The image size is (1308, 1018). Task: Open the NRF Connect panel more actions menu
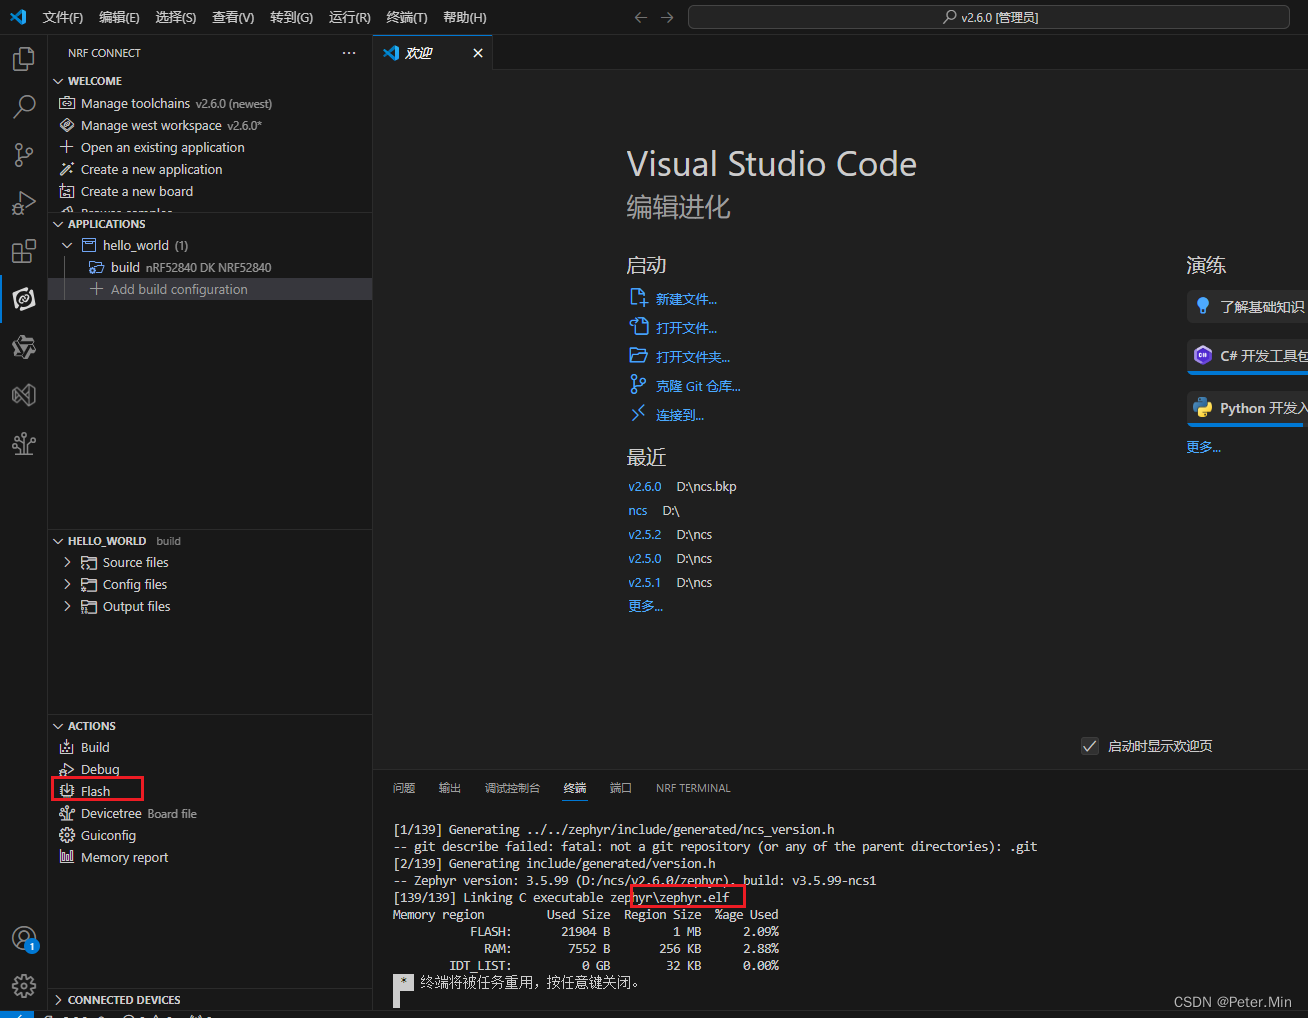(348, 53)
